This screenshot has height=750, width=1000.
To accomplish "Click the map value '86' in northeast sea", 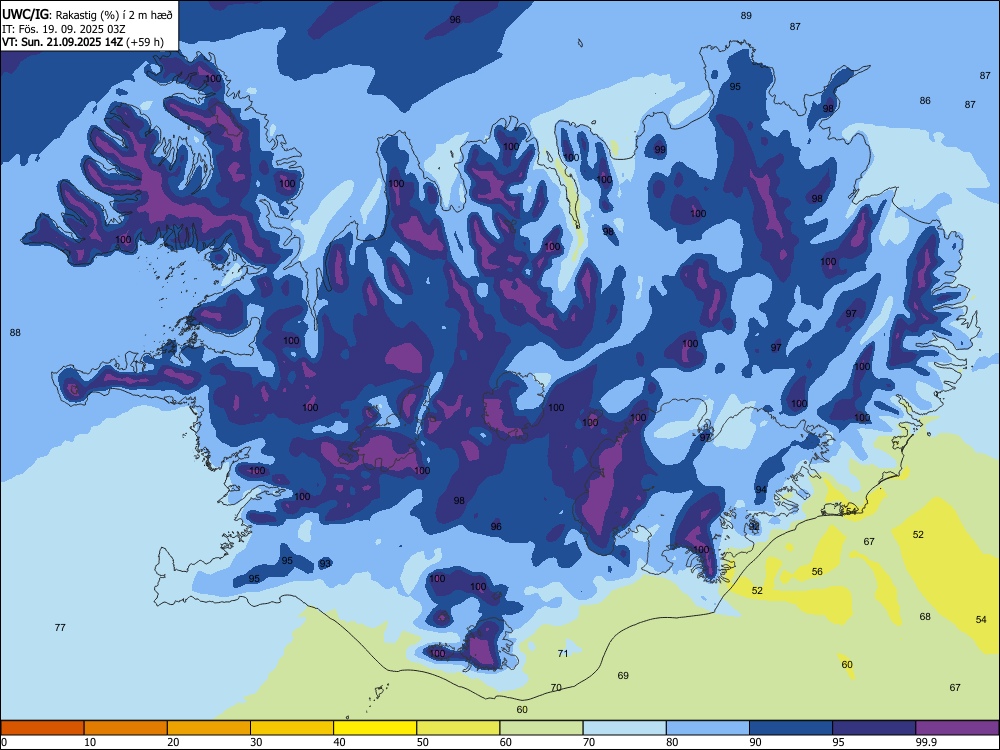I will (925, 101).
